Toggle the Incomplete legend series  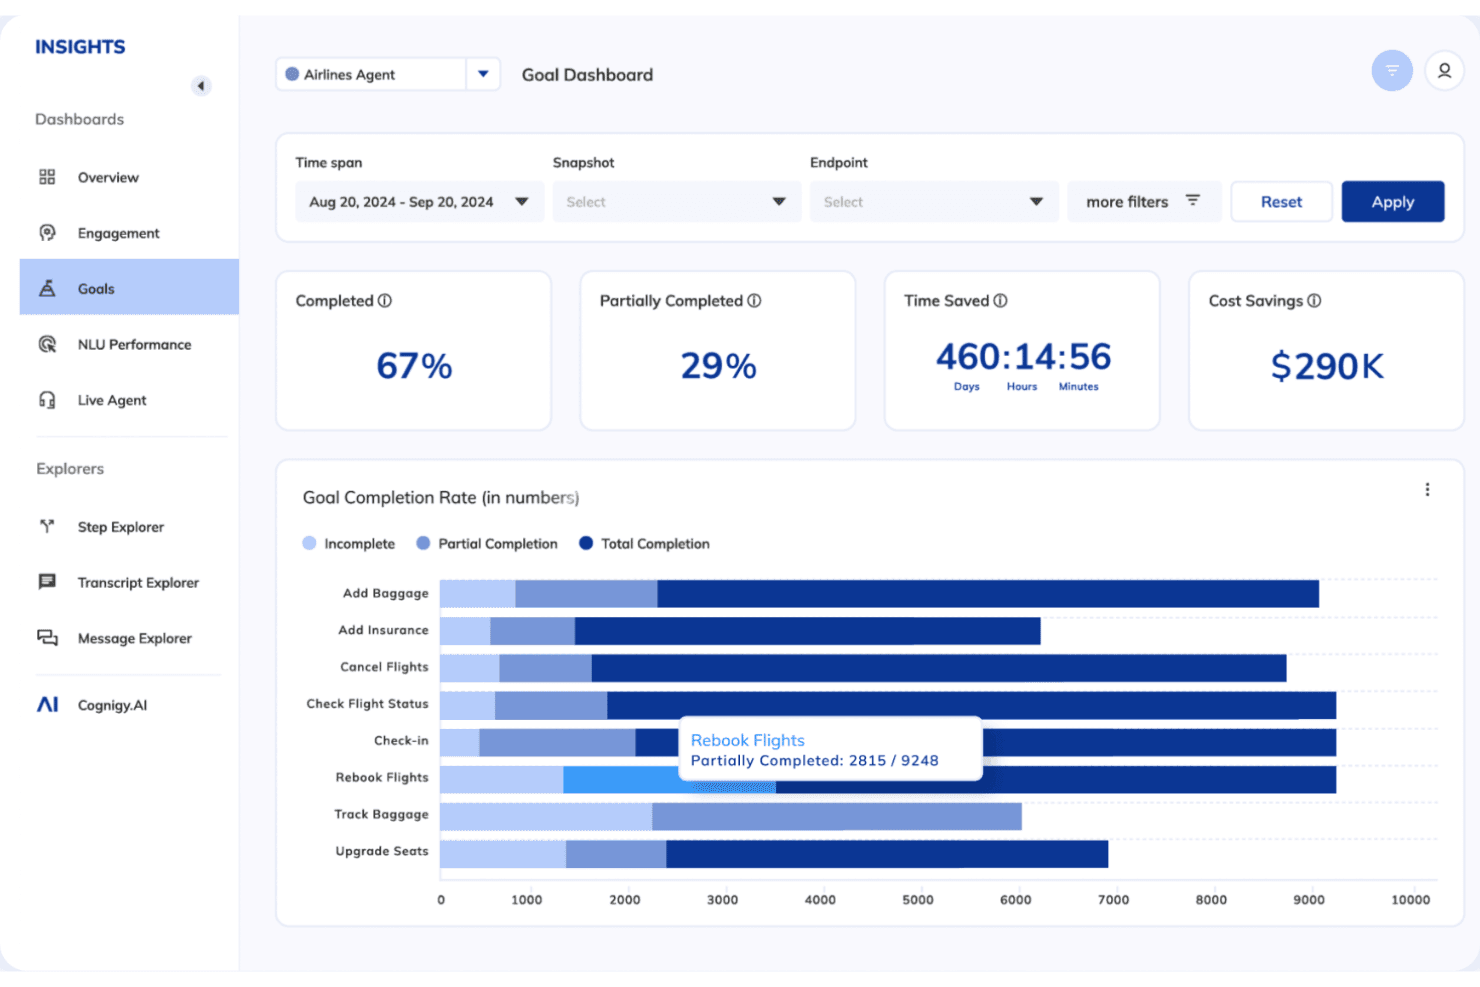pyautogui.click(x=349, y=544)
